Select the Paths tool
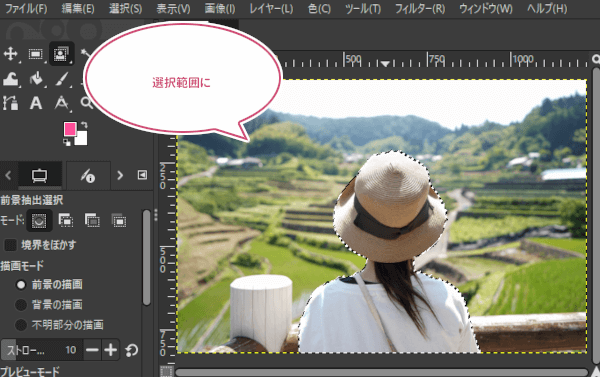Screen dimensions: 600x377 [10, 103]
